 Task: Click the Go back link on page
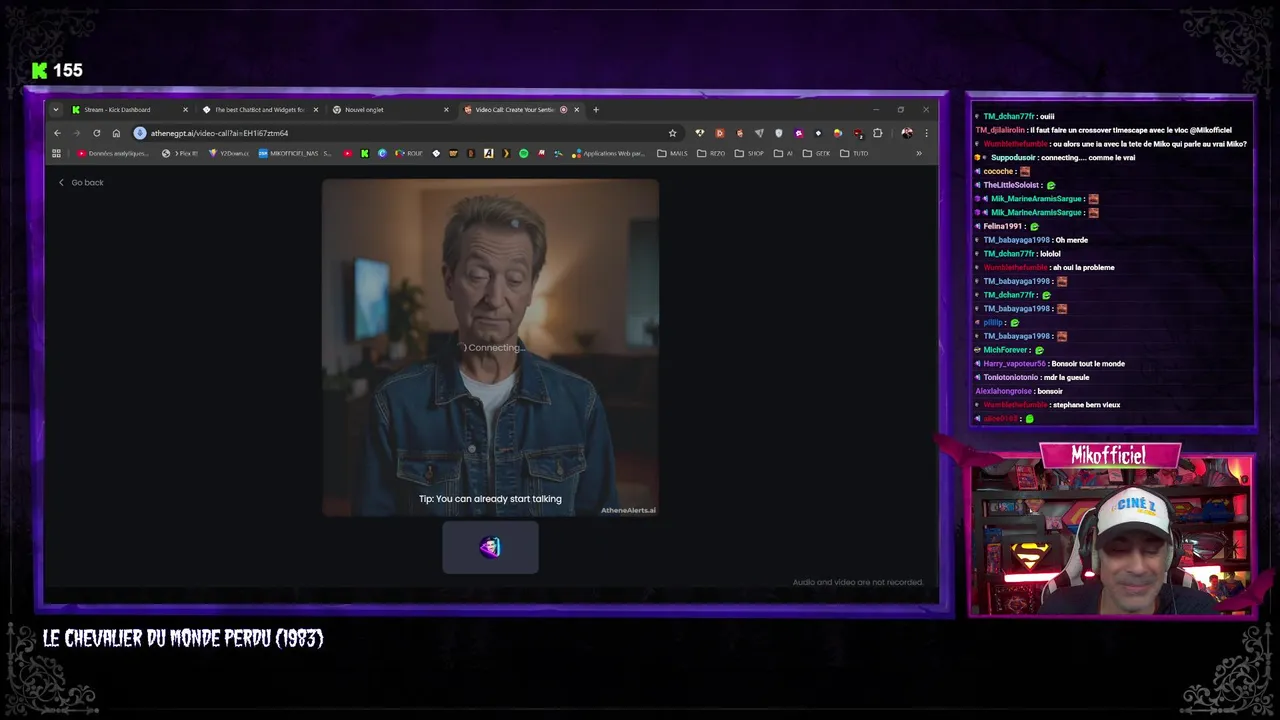point(81,182)
